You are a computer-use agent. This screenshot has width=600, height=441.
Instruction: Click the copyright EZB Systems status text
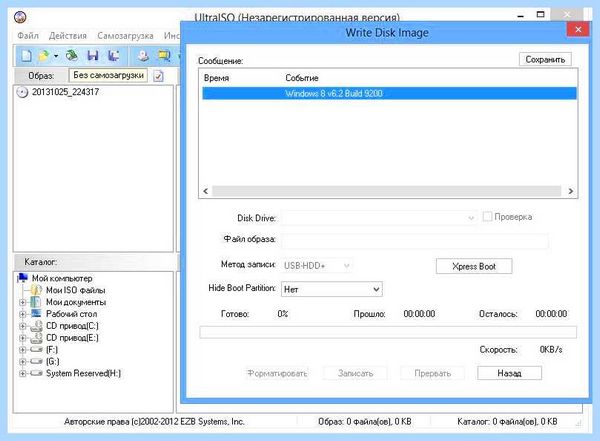click(x=154, y=422)
